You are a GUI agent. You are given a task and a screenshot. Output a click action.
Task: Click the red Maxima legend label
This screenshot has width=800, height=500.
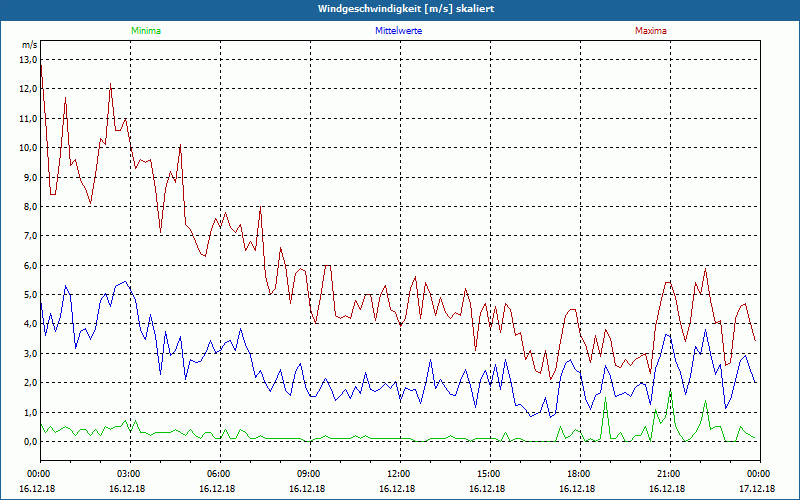[651, 31]
